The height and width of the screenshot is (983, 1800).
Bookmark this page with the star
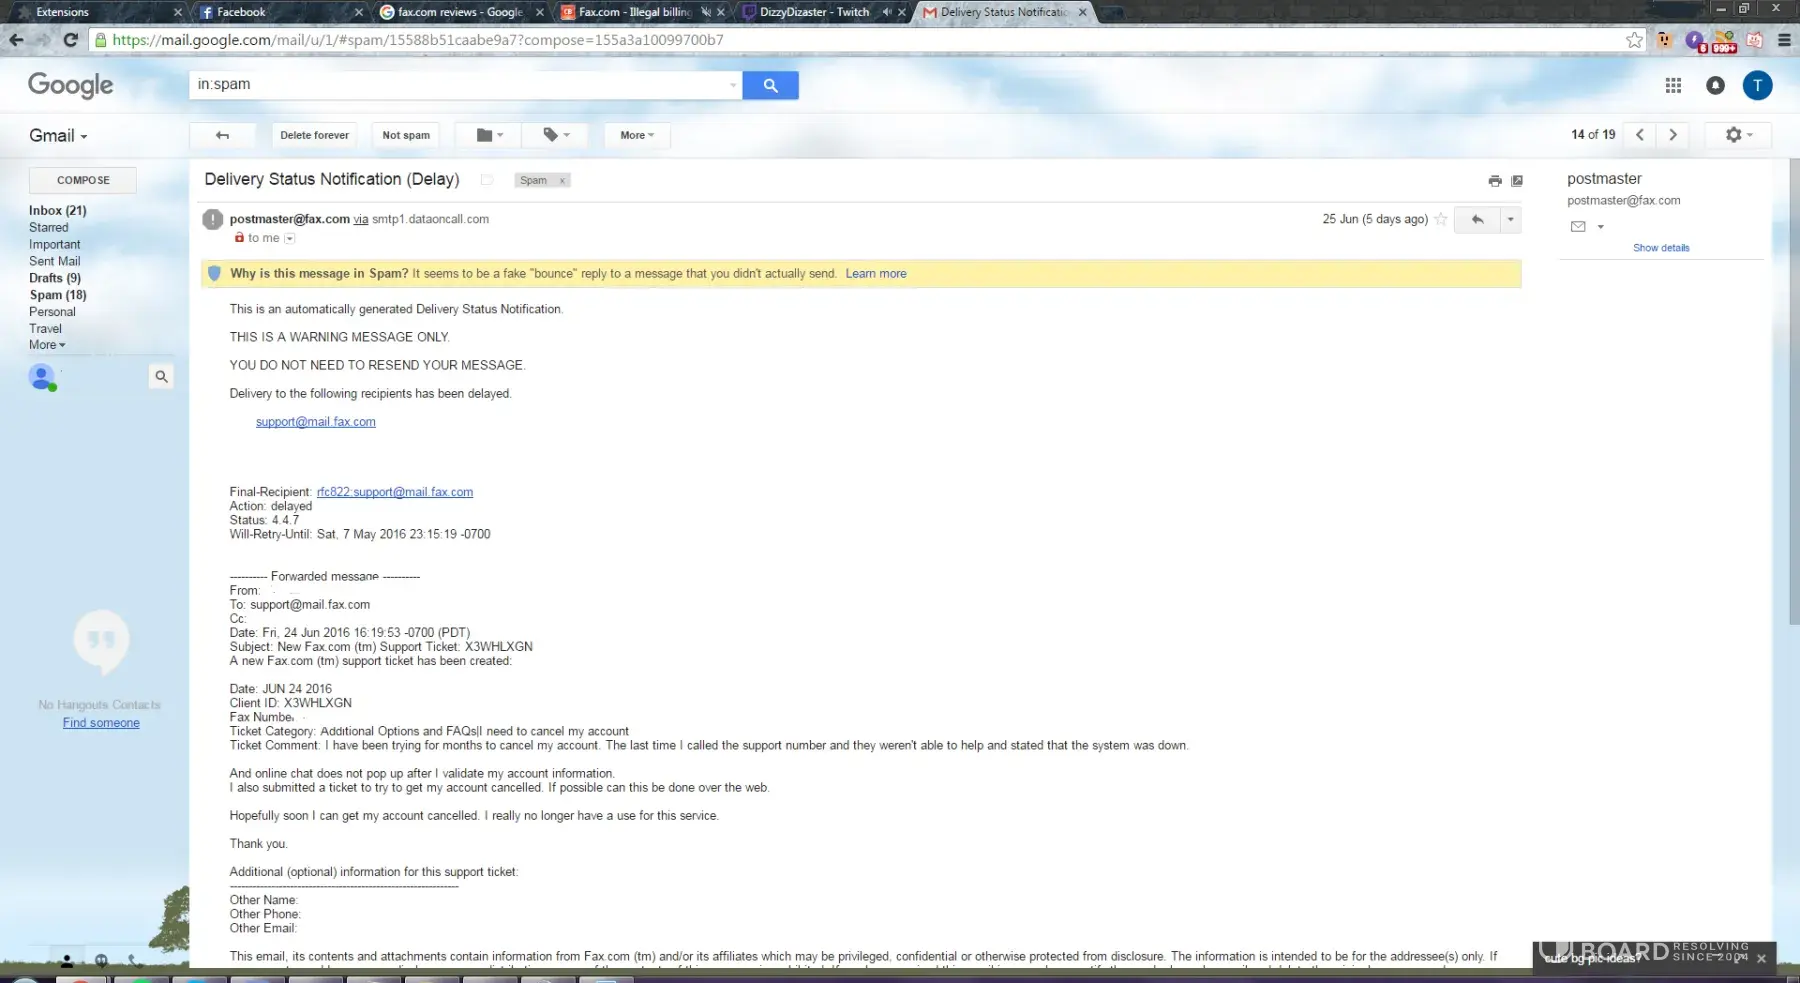[x=1634, y=40]
